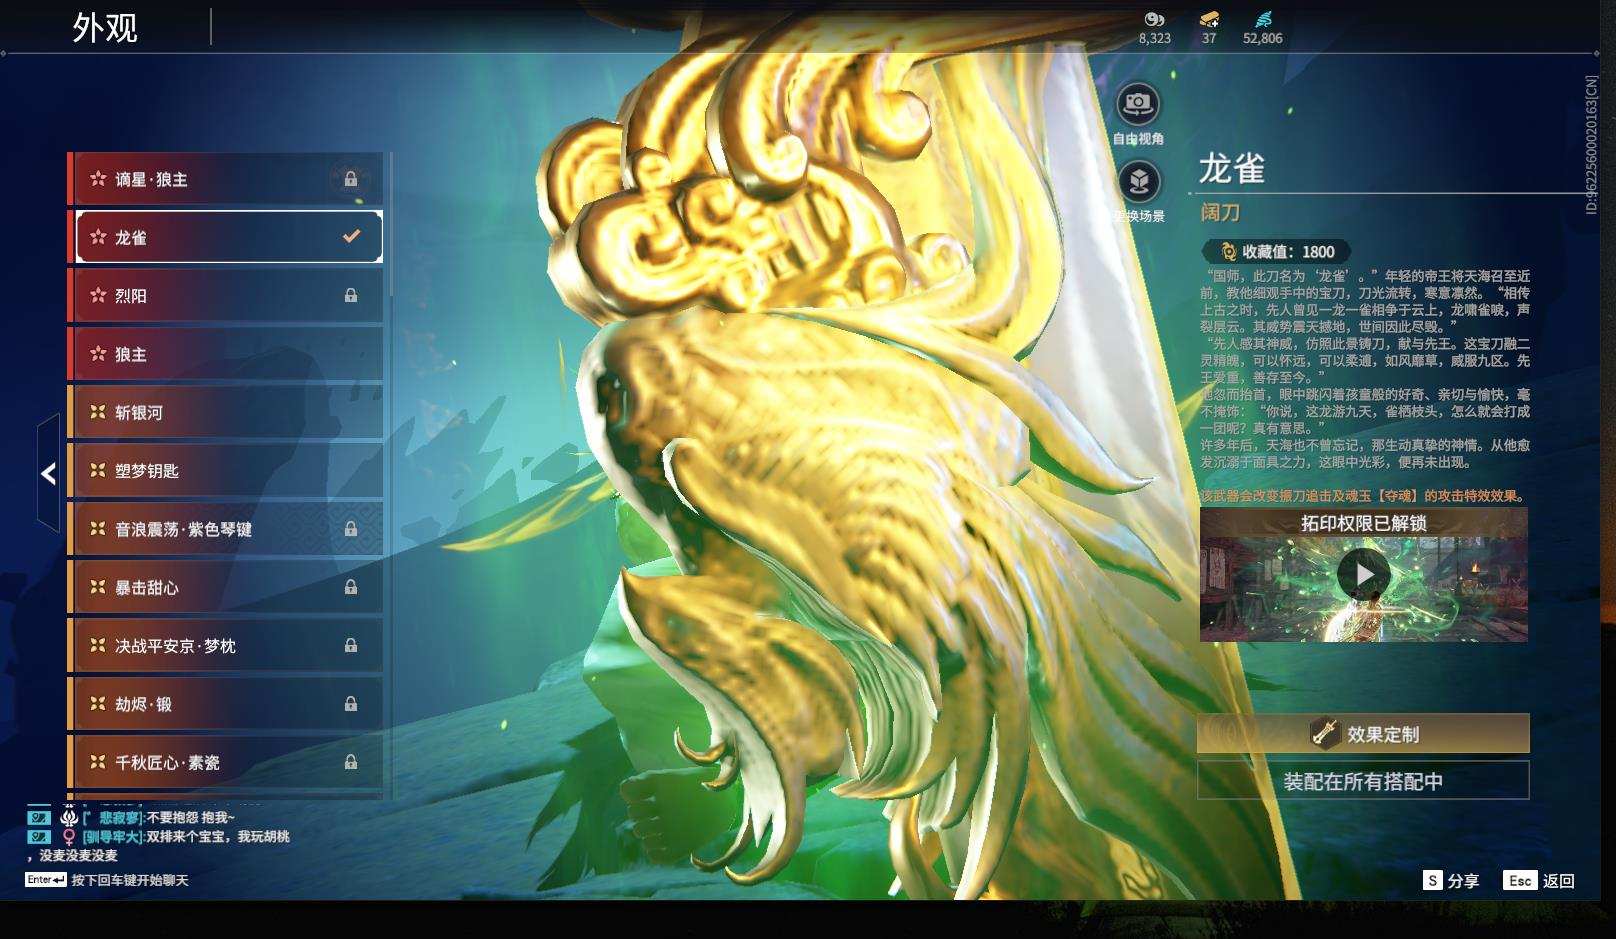Click the star rarity icon beside 狼主

(98, 354)
